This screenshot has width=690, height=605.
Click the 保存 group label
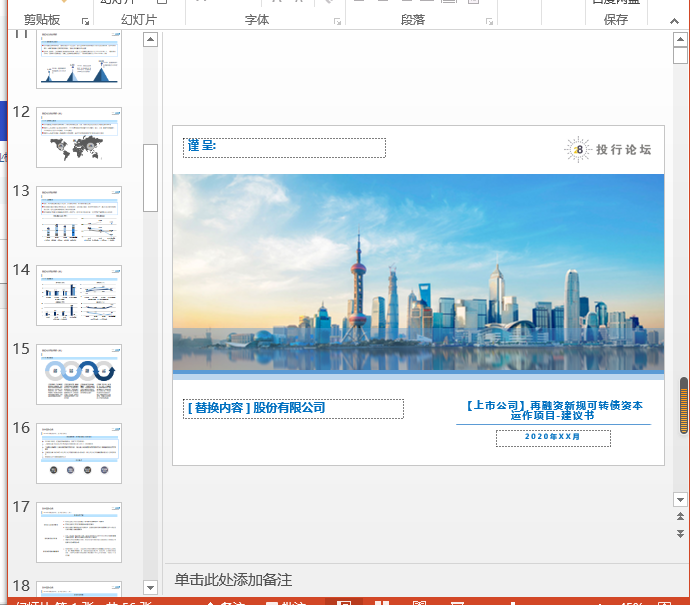coord(616,20)
